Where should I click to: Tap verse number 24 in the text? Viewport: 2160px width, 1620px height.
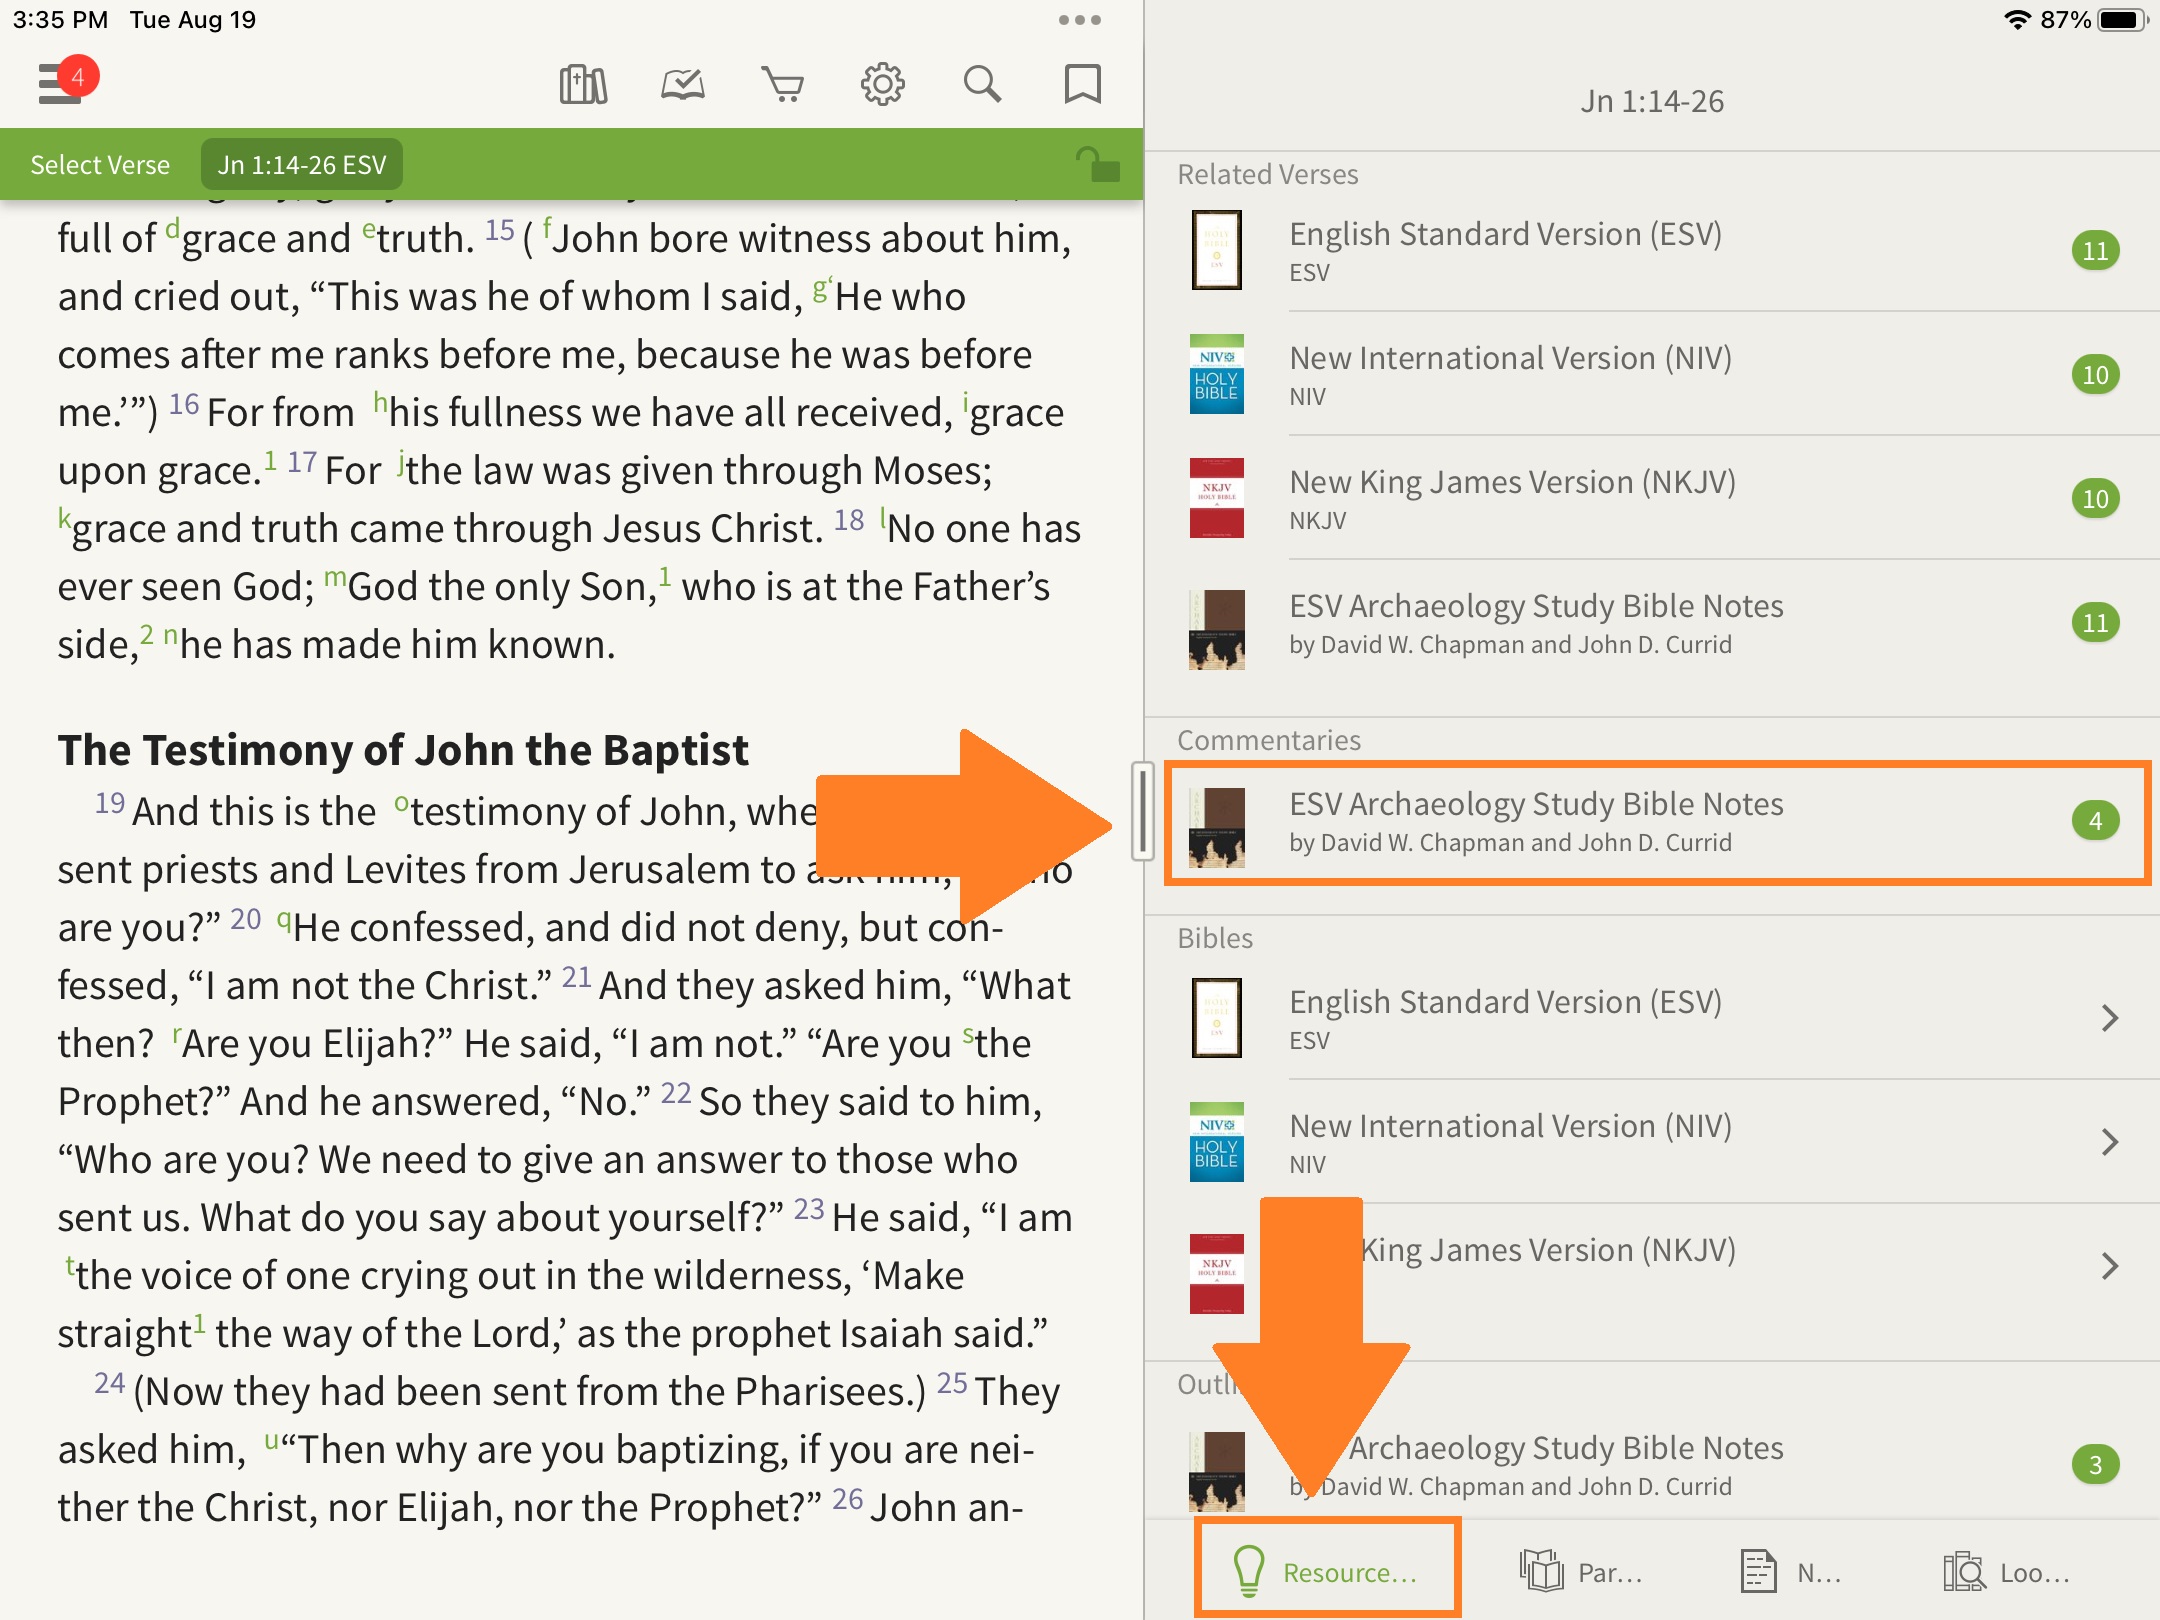[110, 1383]
